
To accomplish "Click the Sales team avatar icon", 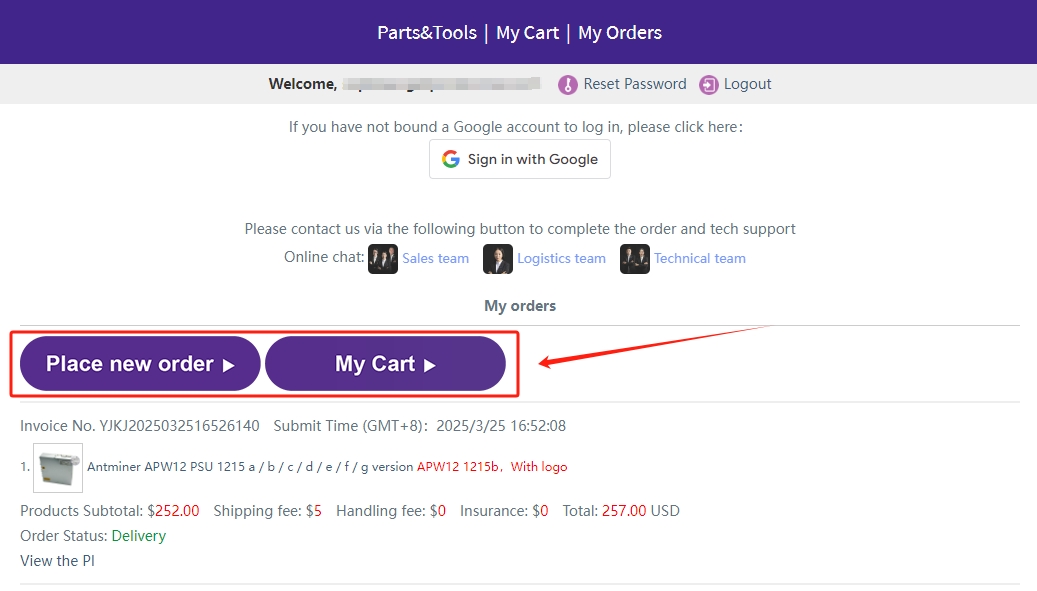I will pos(383,259).
